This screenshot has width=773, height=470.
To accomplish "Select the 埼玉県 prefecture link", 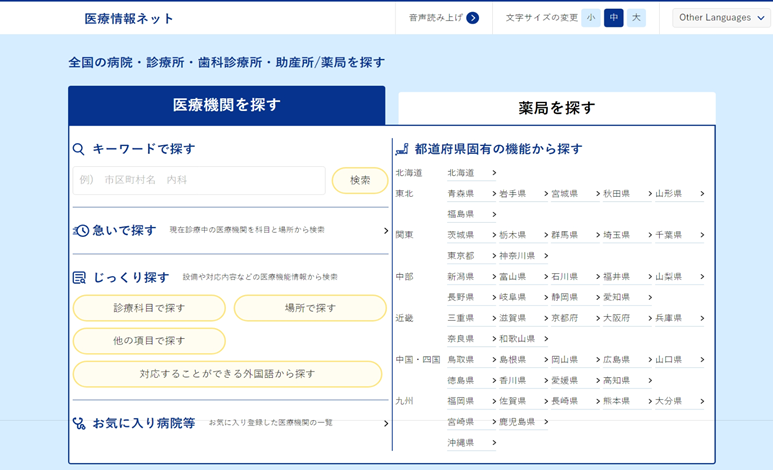I will pos(628,235).
